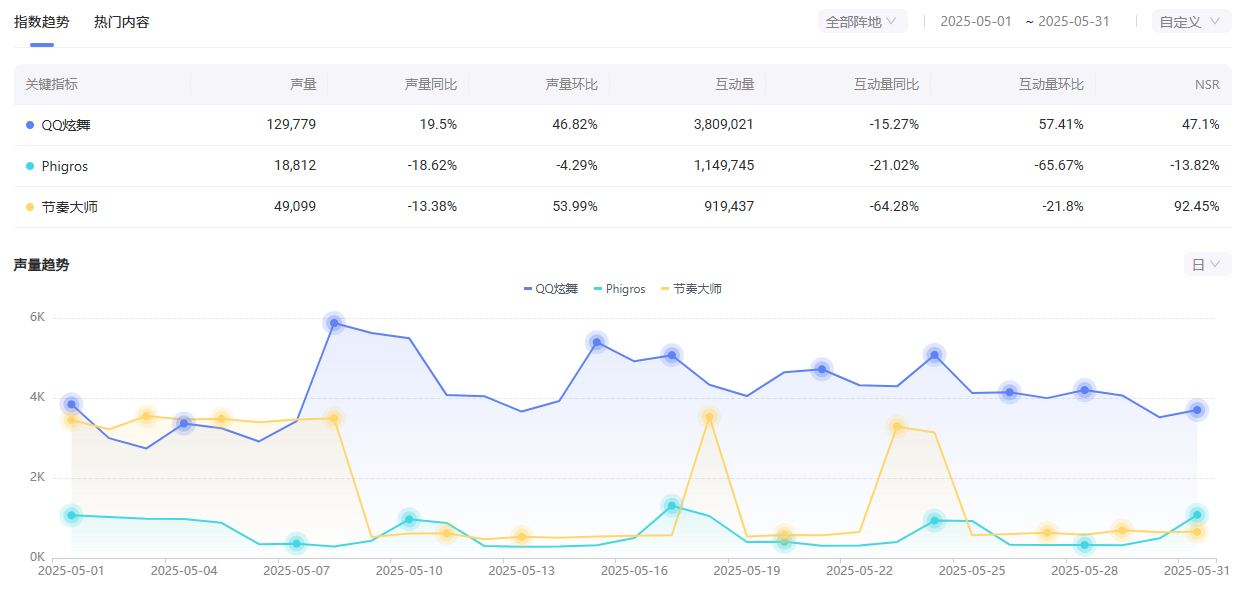Click the 声量趋势 chart title
This screenshot has width=1251, height=597.
(x=42, y=265)
